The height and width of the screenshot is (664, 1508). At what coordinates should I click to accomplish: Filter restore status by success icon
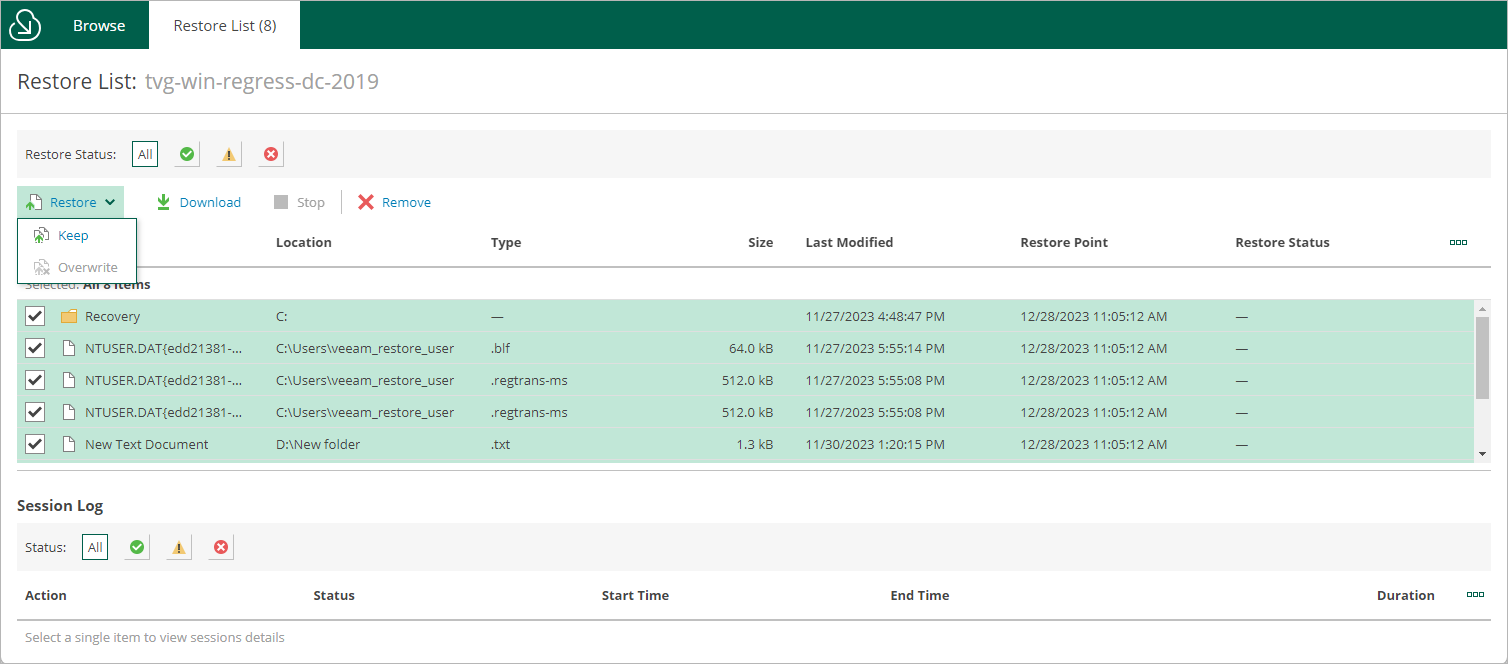pyautogui.click(x=186, y=154)
